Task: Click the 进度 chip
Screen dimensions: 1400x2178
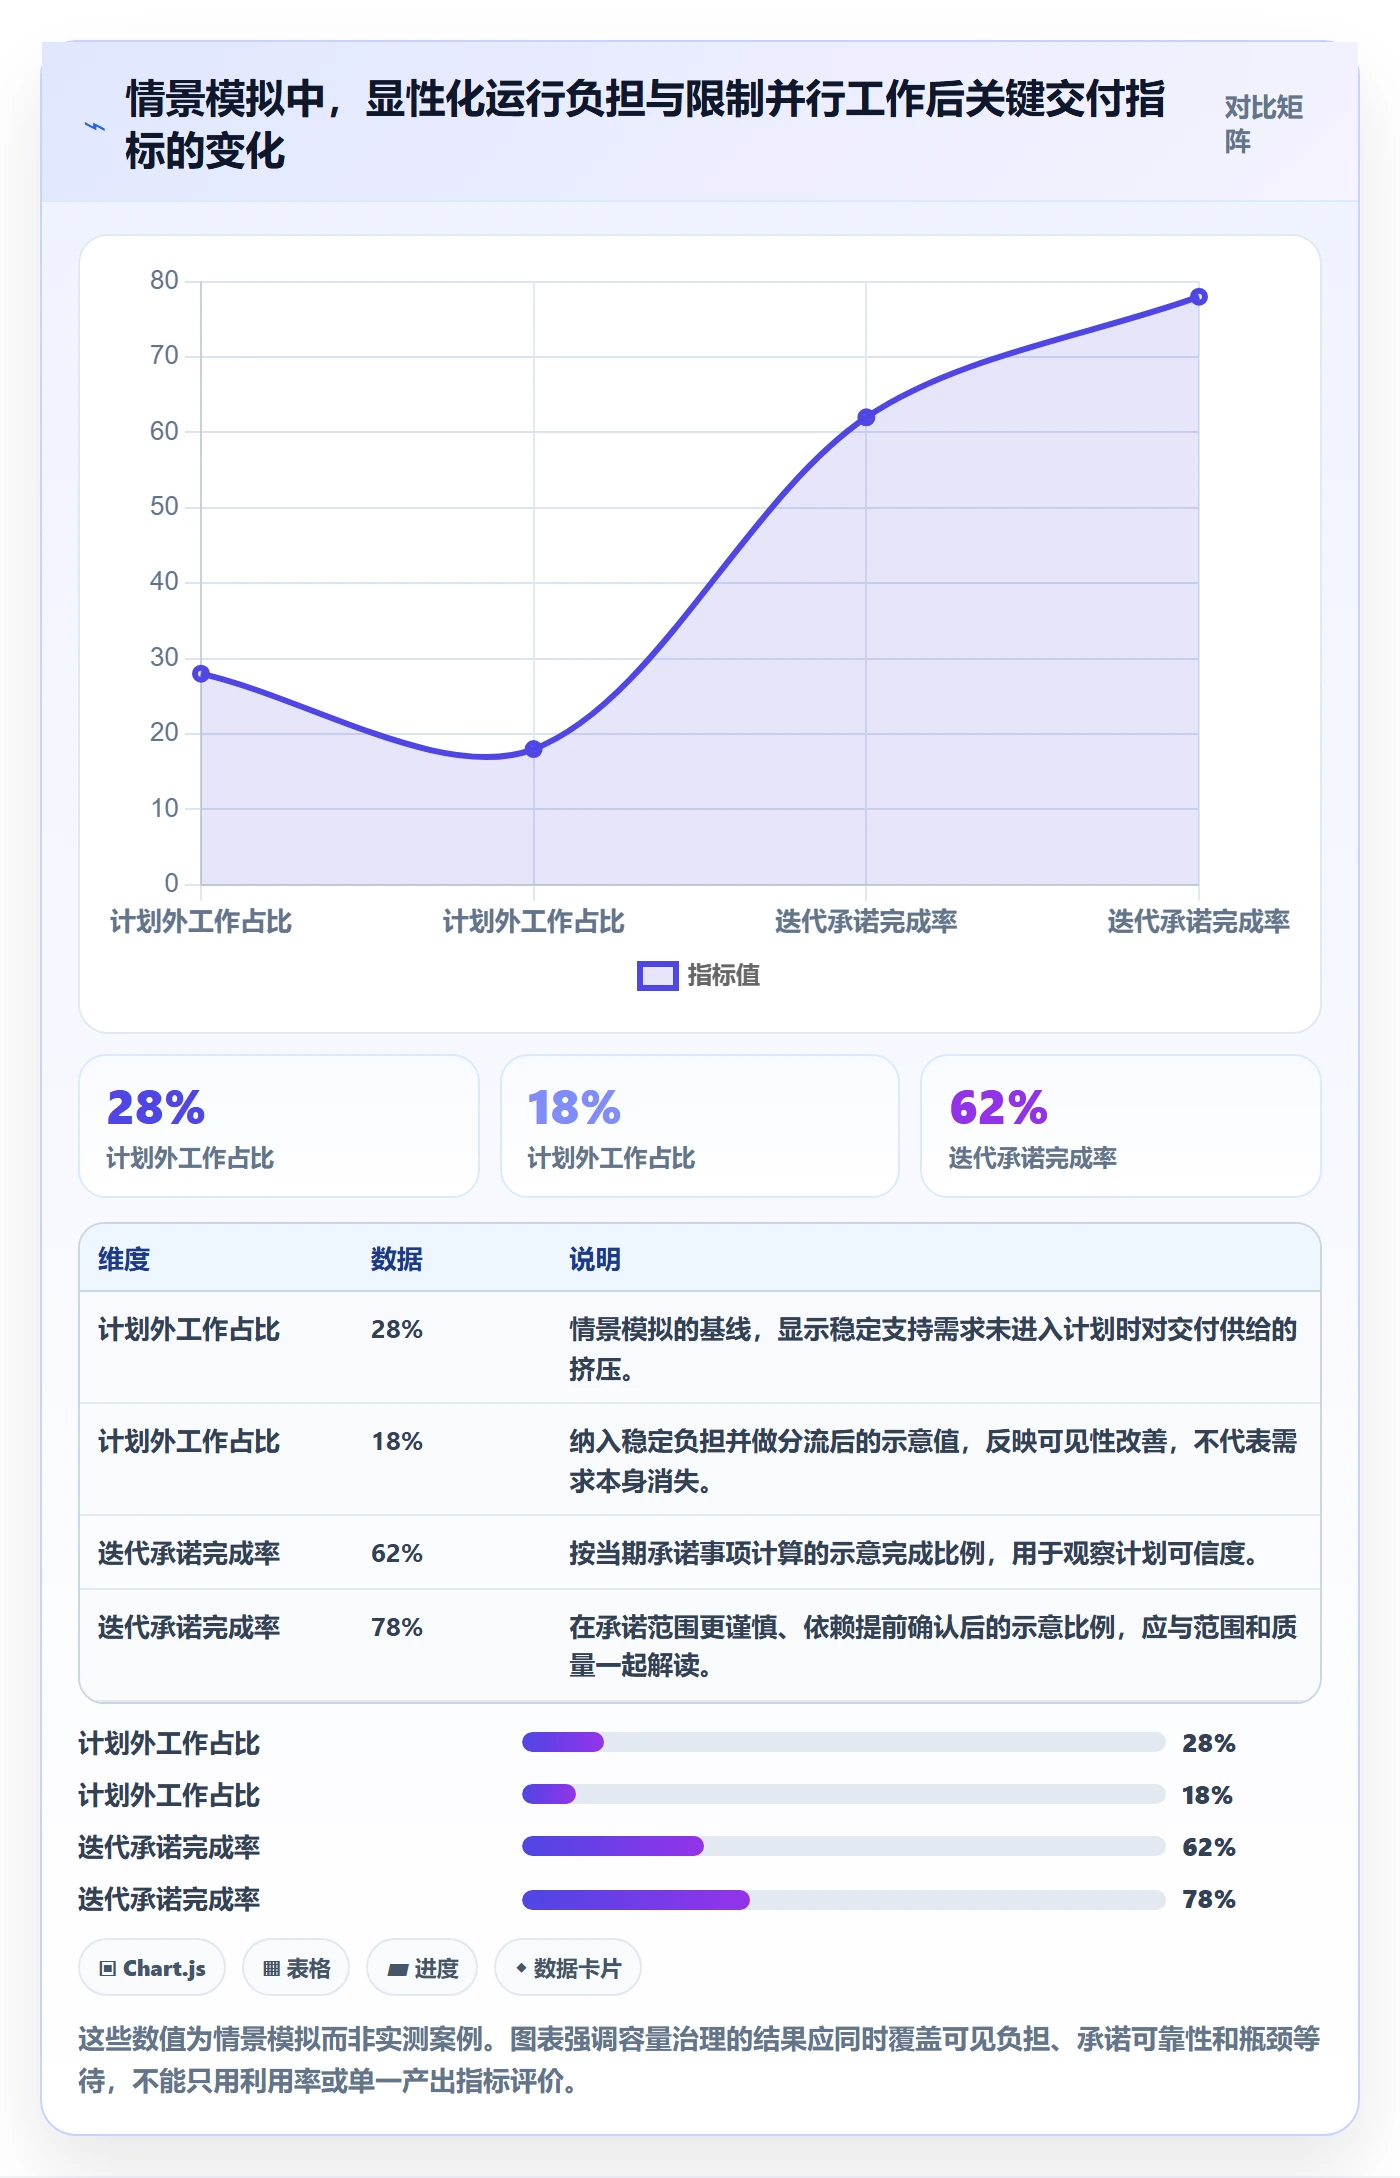Action: click(x=422, y=1968)
